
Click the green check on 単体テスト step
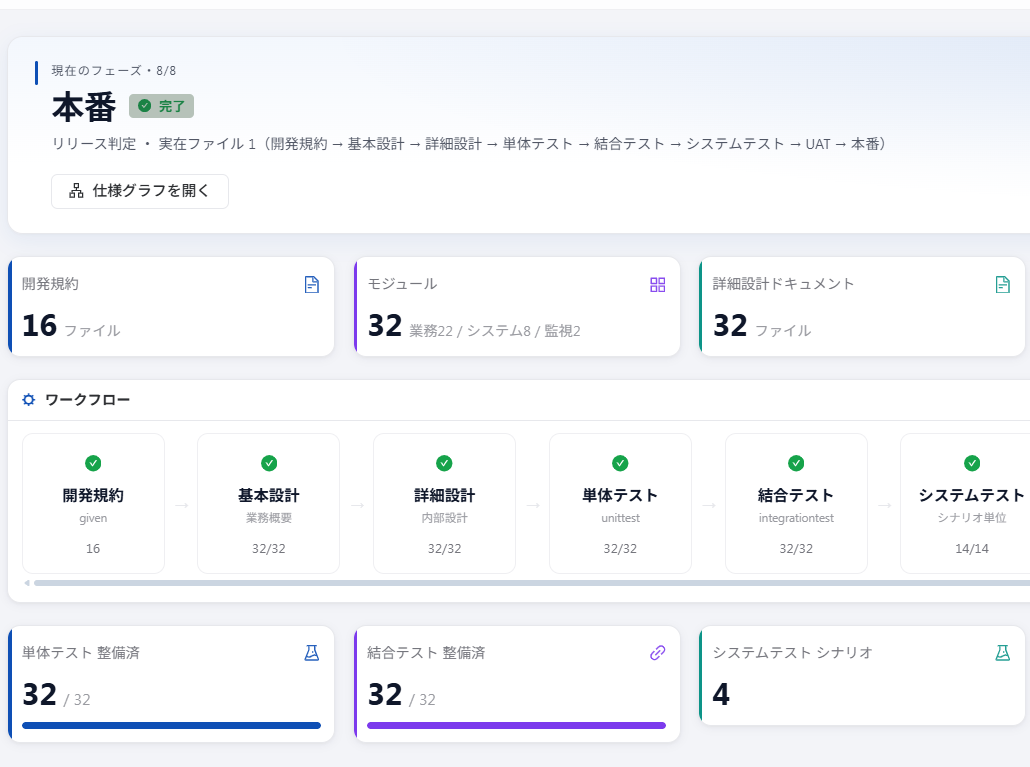[620, 463]
